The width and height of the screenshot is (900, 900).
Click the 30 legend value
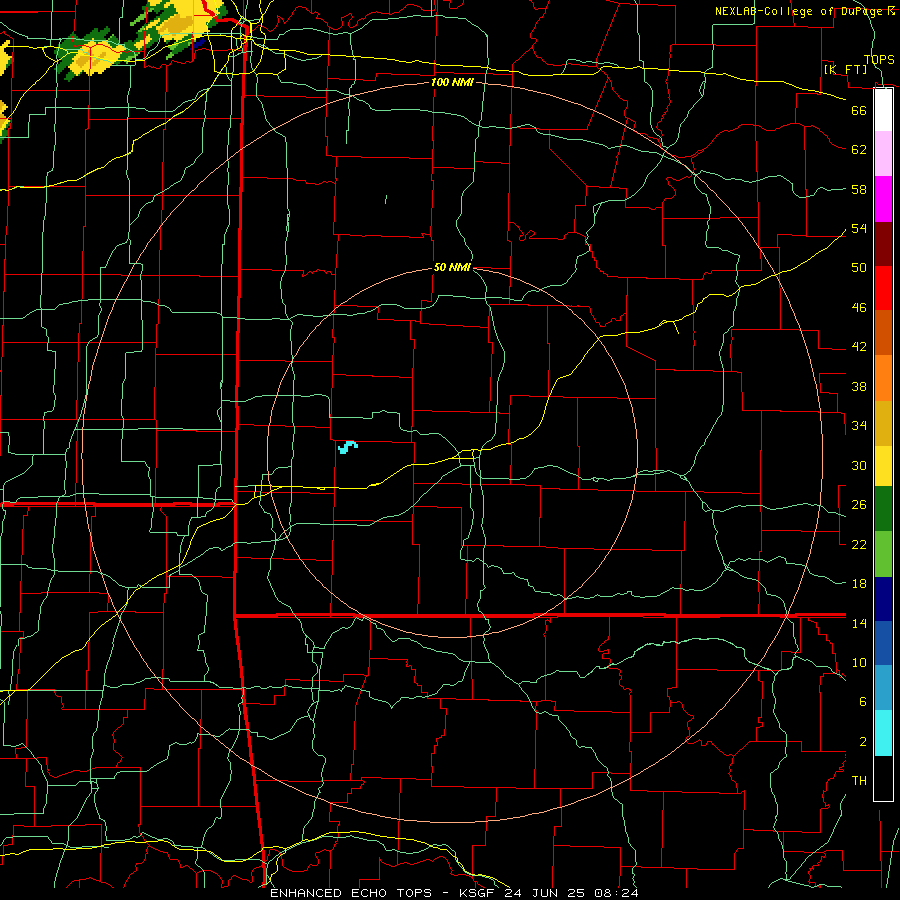tap(859, 465)
